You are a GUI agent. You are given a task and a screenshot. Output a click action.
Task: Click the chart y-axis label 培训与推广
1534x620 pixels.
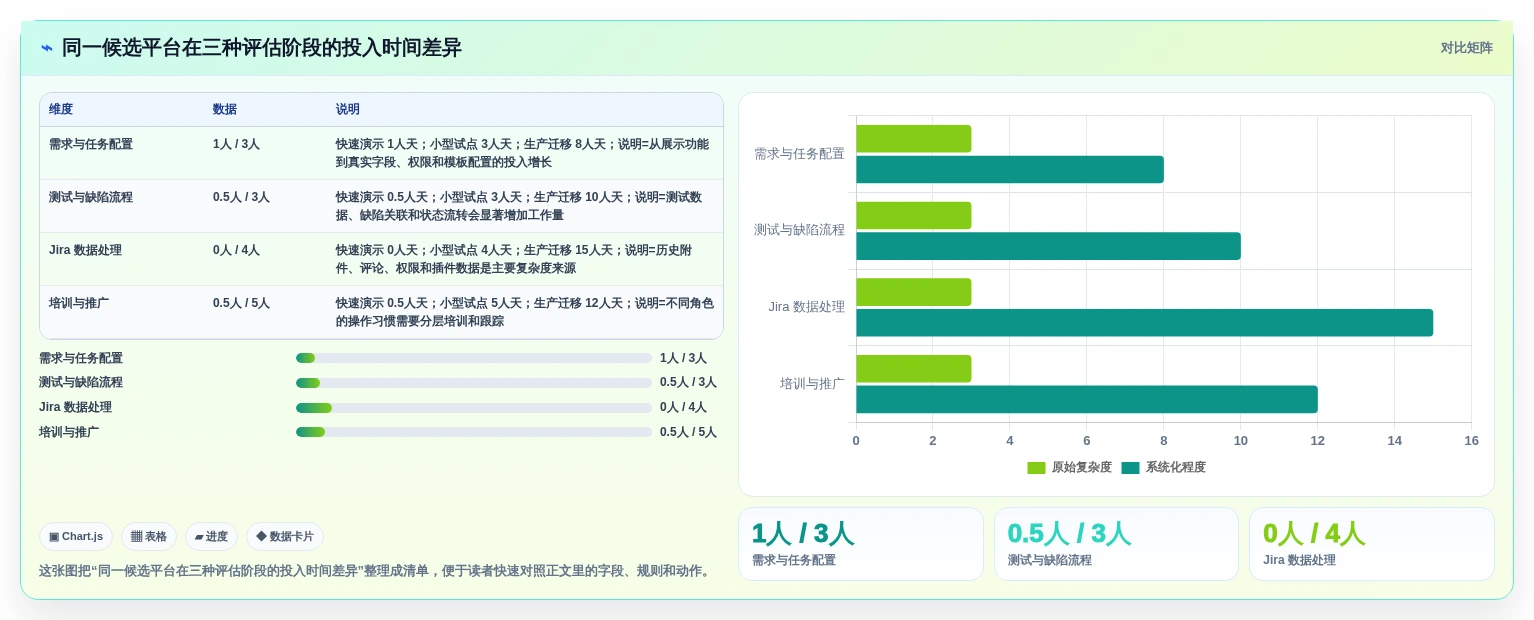point(812,384)
